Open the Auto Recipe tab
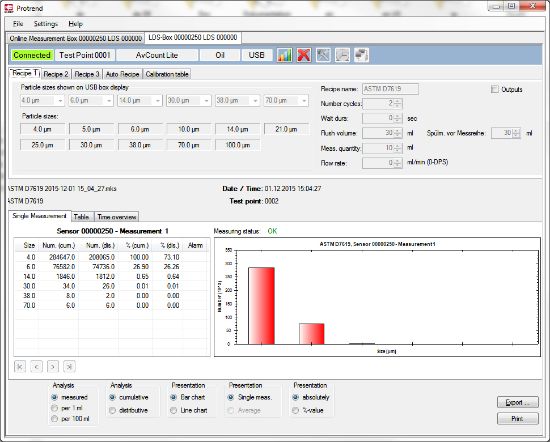This screenshot has width=550, height=442. click(x=122, y=74)
